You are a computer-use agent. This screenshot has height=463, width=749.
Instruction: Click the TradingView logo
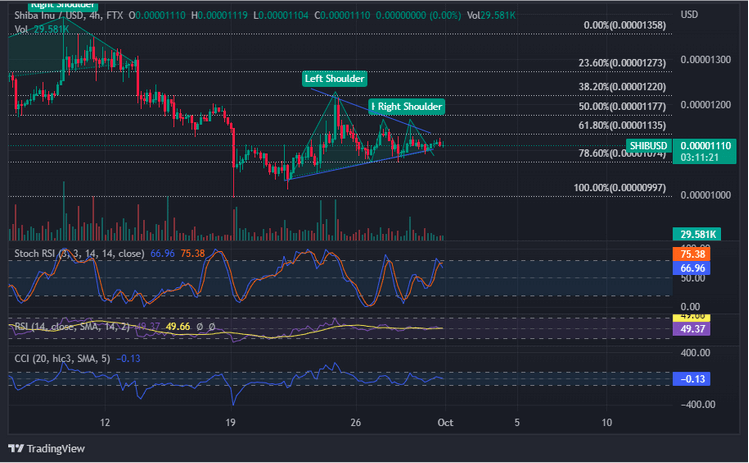click(x=46, y=449)
